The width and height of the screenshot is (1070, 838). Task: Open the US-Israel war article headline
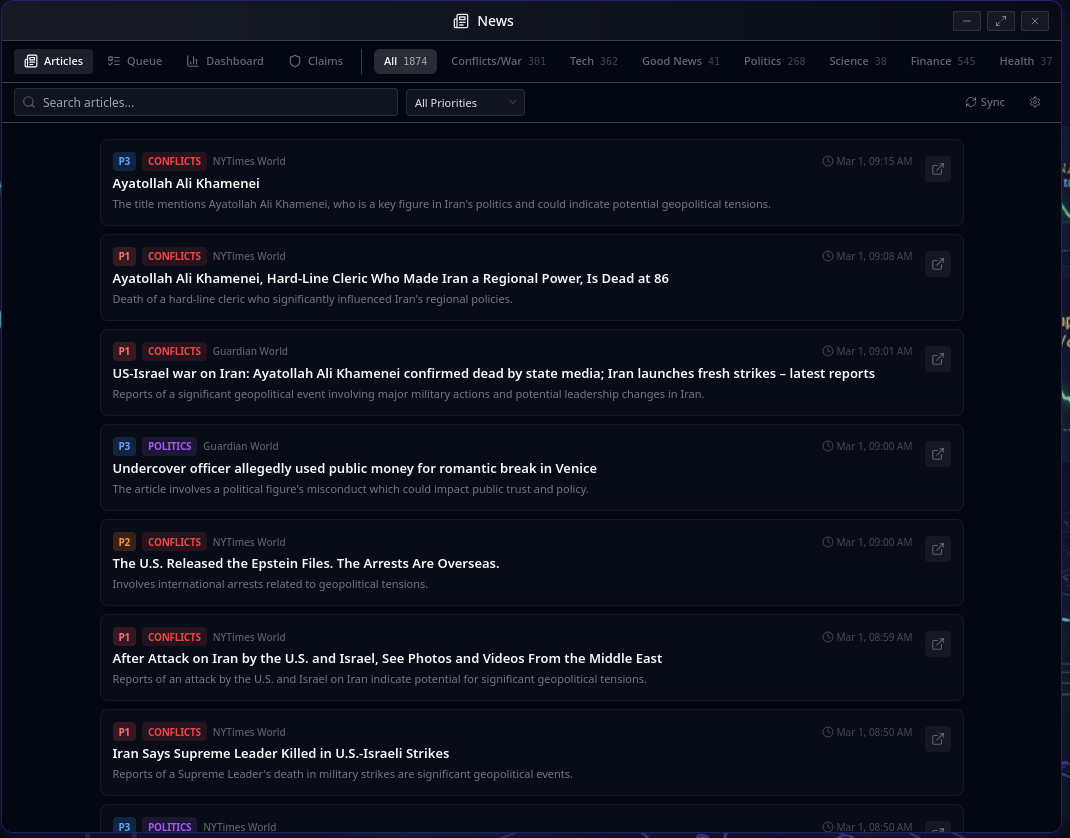click(x=493, y=373)
